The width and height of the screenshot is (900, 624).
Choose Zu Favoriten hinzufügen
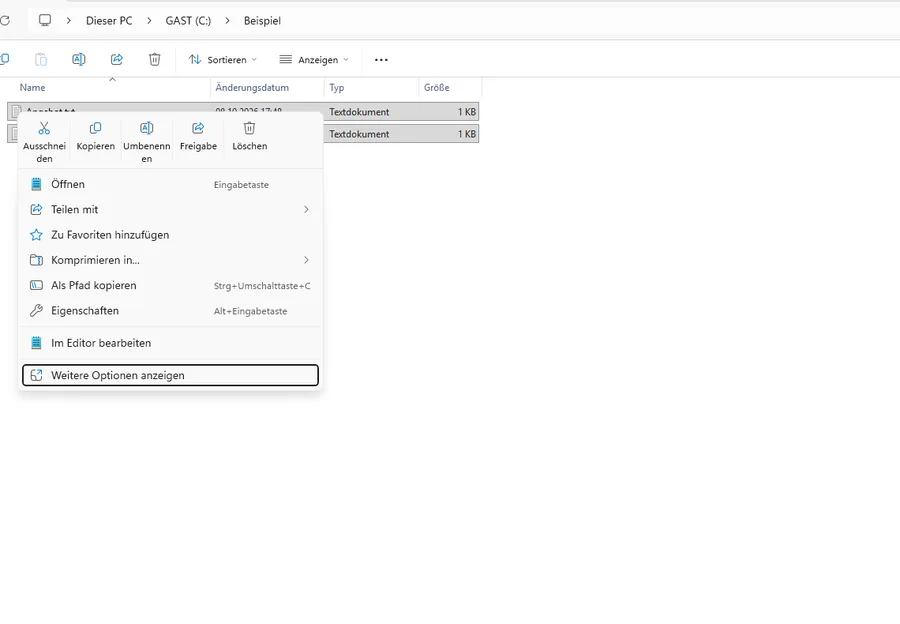click(x=170, y=235)
